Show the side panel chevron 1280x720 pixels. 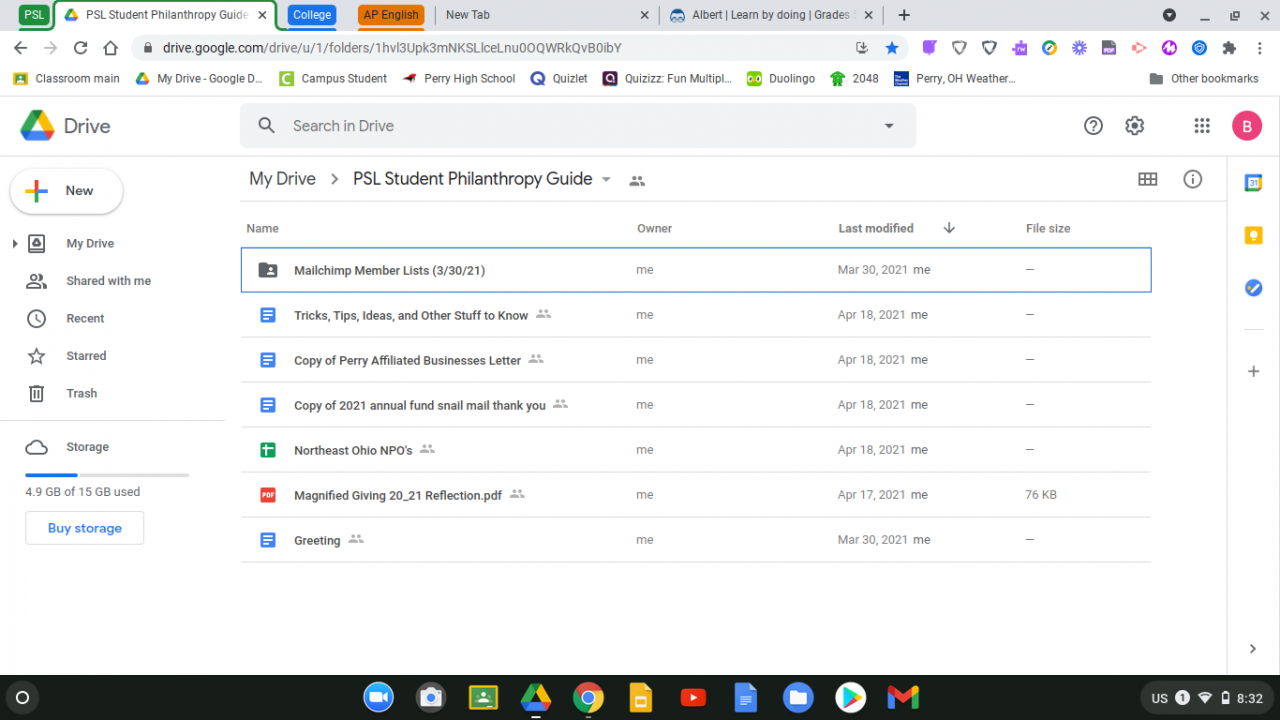1253,649
